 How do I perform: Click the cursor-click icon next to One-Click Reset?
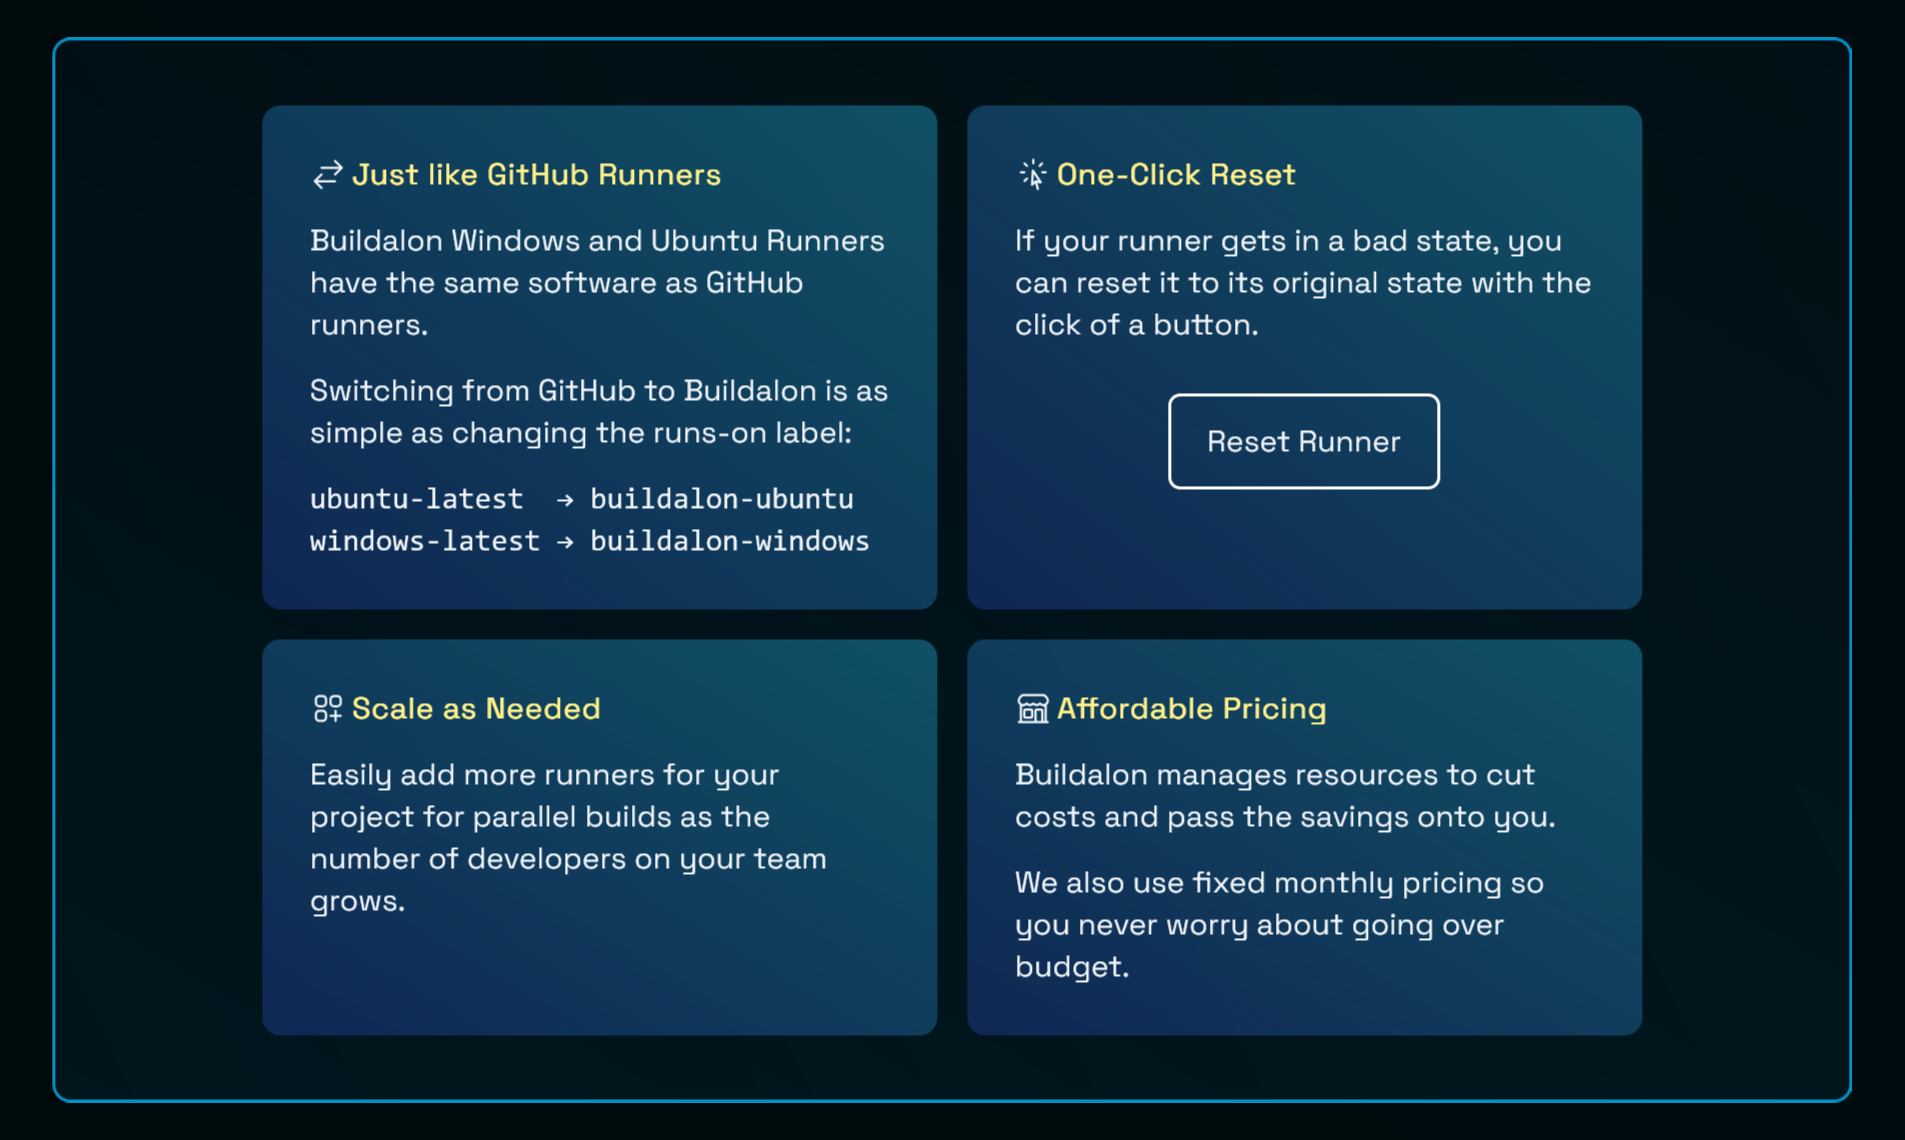(1031, 174)
